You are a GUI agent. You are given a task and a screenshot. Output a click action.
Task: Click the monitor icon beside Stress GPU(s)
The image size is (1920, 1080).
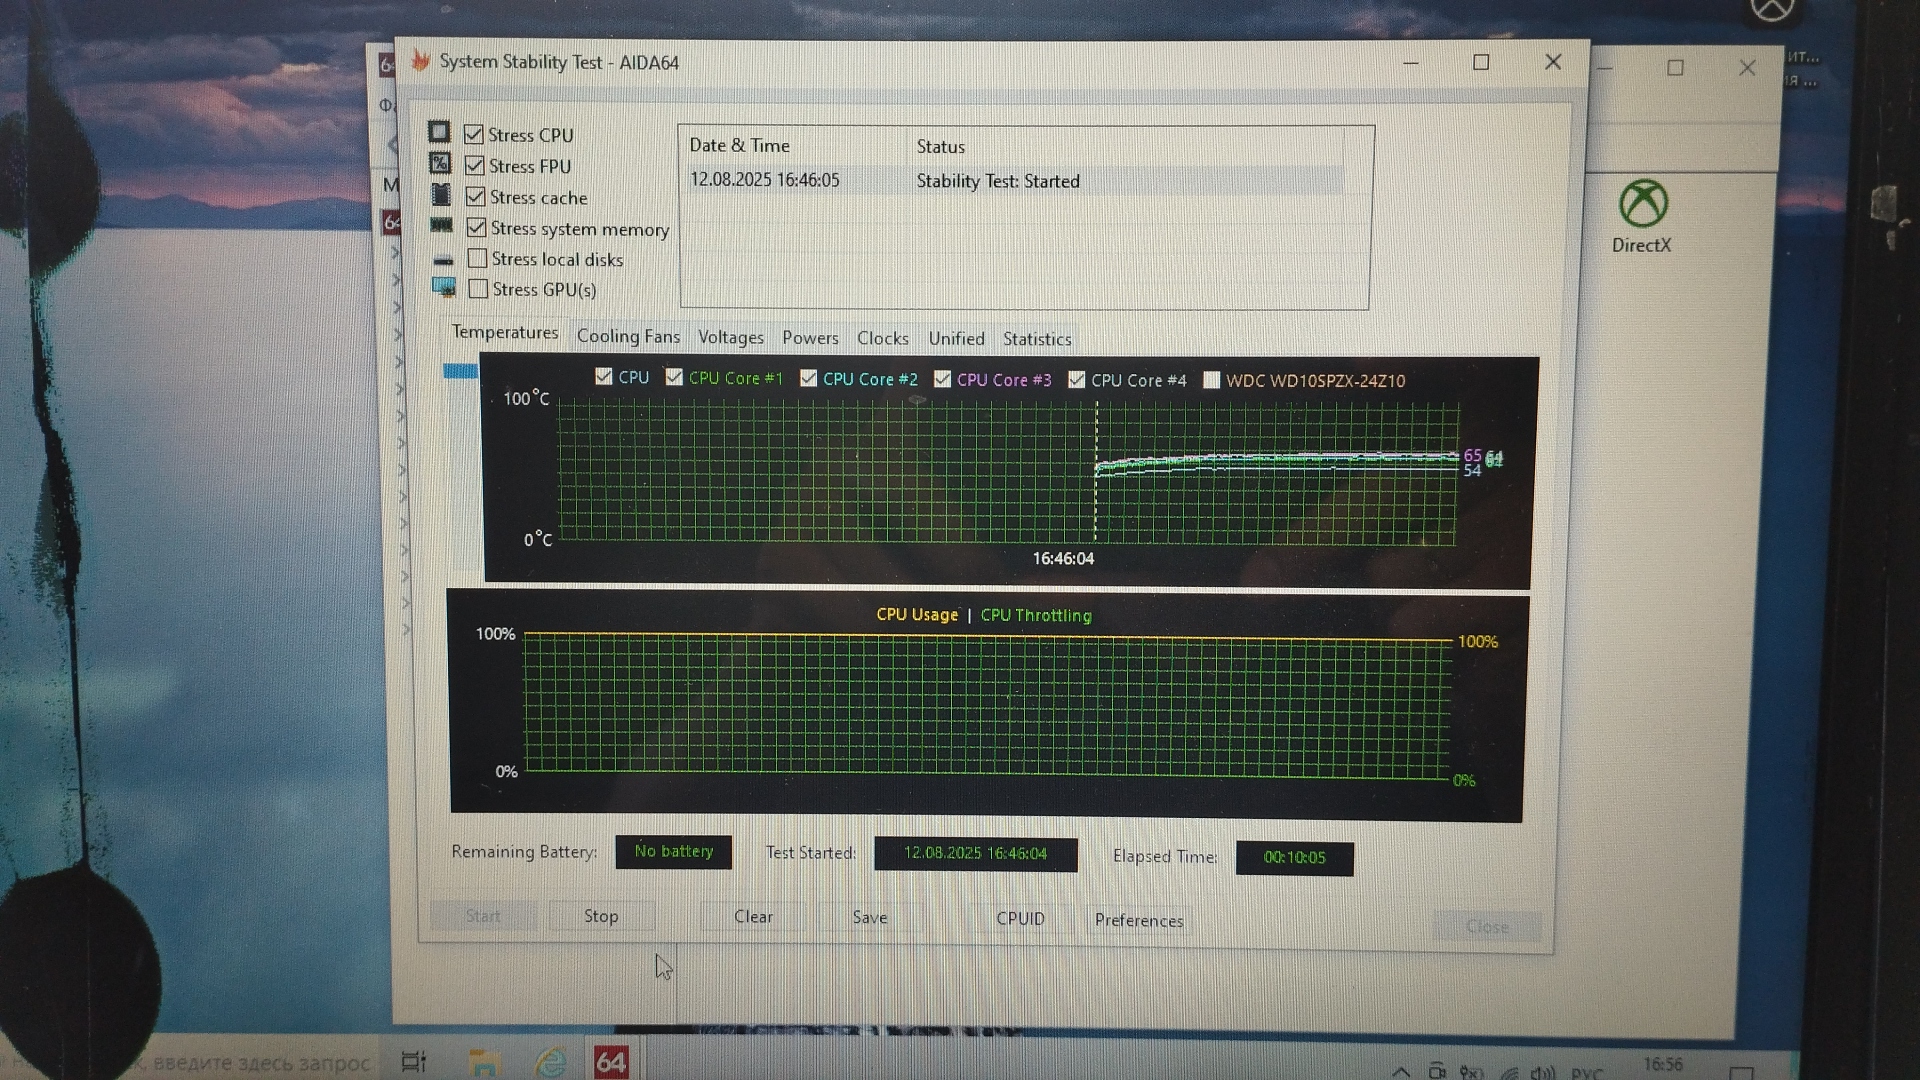tap(444, 288)
